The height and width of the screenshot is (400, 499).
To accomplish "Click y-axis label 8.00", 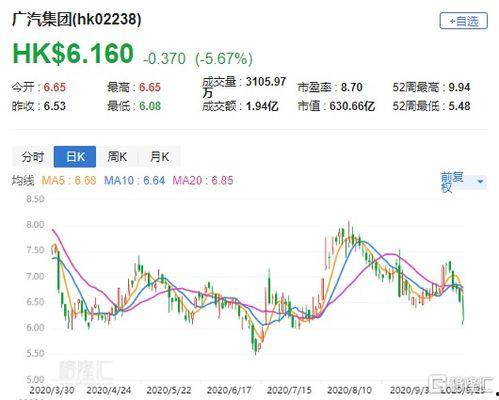I will point(35,225).
